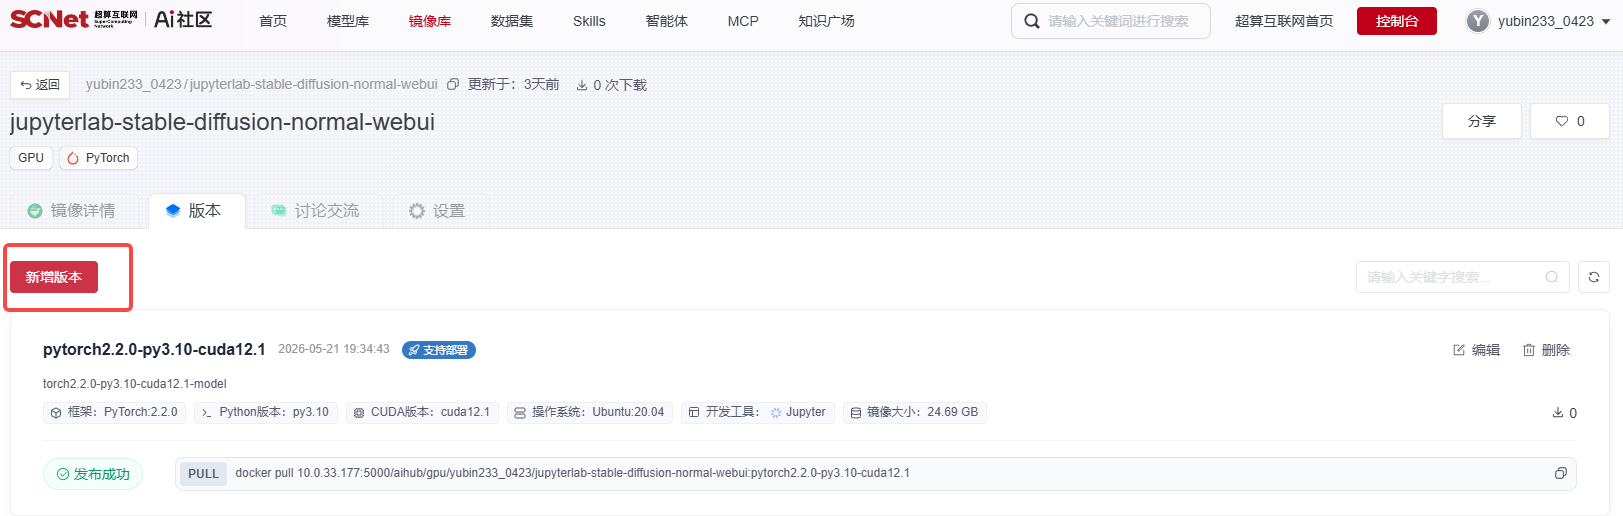Expand the yubin233_0423 account dropdown

(x=1606, y=21)
